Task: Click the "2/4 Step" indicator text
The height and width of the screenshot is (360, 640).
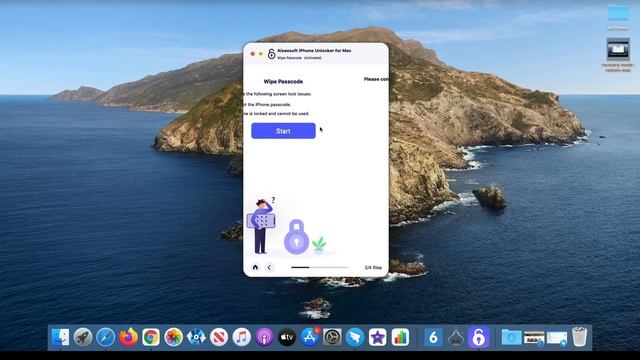Action: point(373,268)
